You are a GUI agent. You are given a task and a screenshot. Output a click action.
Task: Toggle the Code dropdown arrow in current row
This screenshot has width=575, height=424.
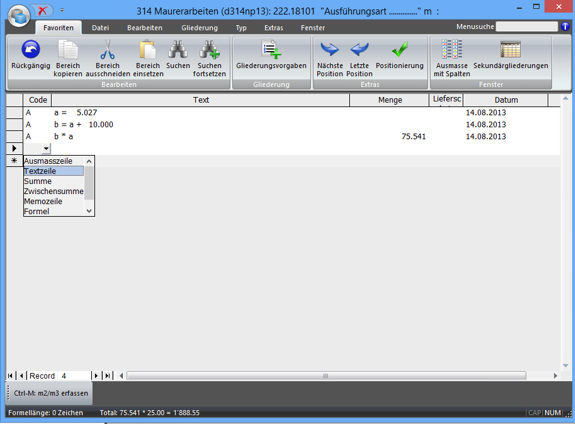pyautogui.click(x=46, y=149)
